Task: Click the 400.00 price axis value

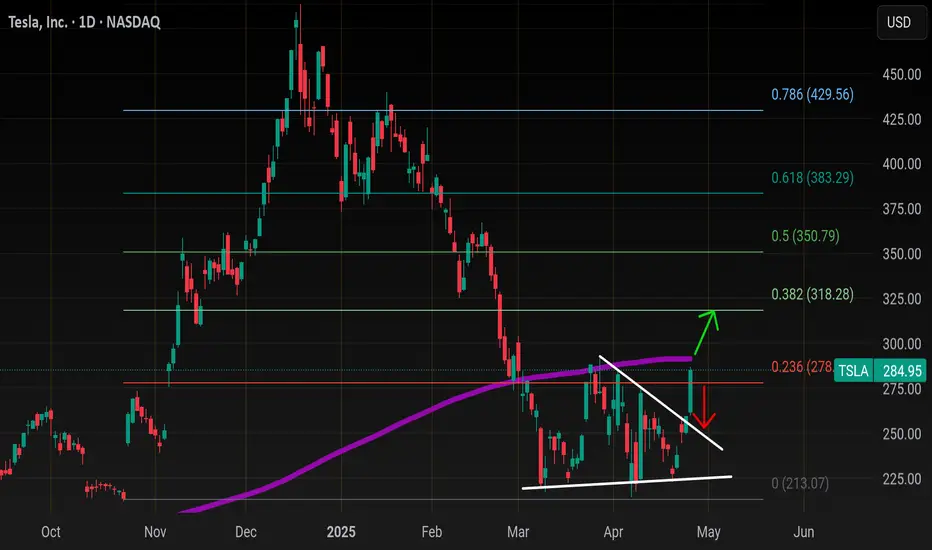Action: (902, 164)
